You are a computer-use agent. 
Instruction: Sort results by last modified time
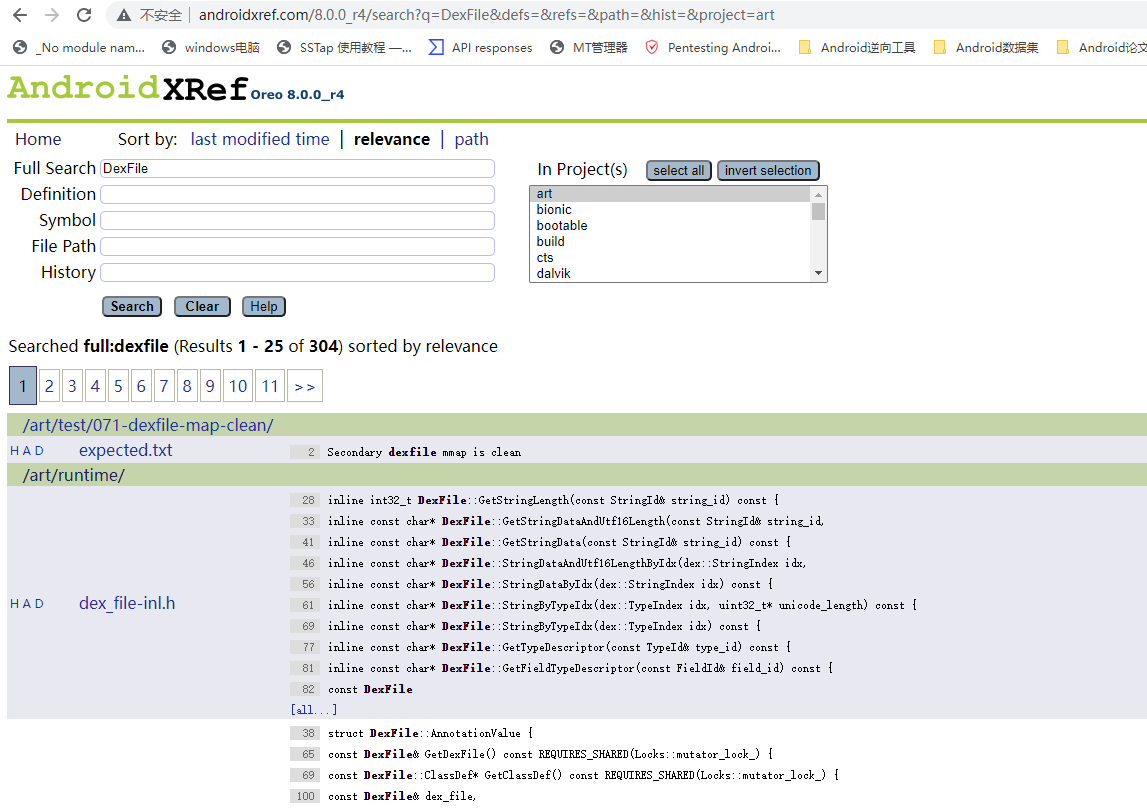coord(260,139)
